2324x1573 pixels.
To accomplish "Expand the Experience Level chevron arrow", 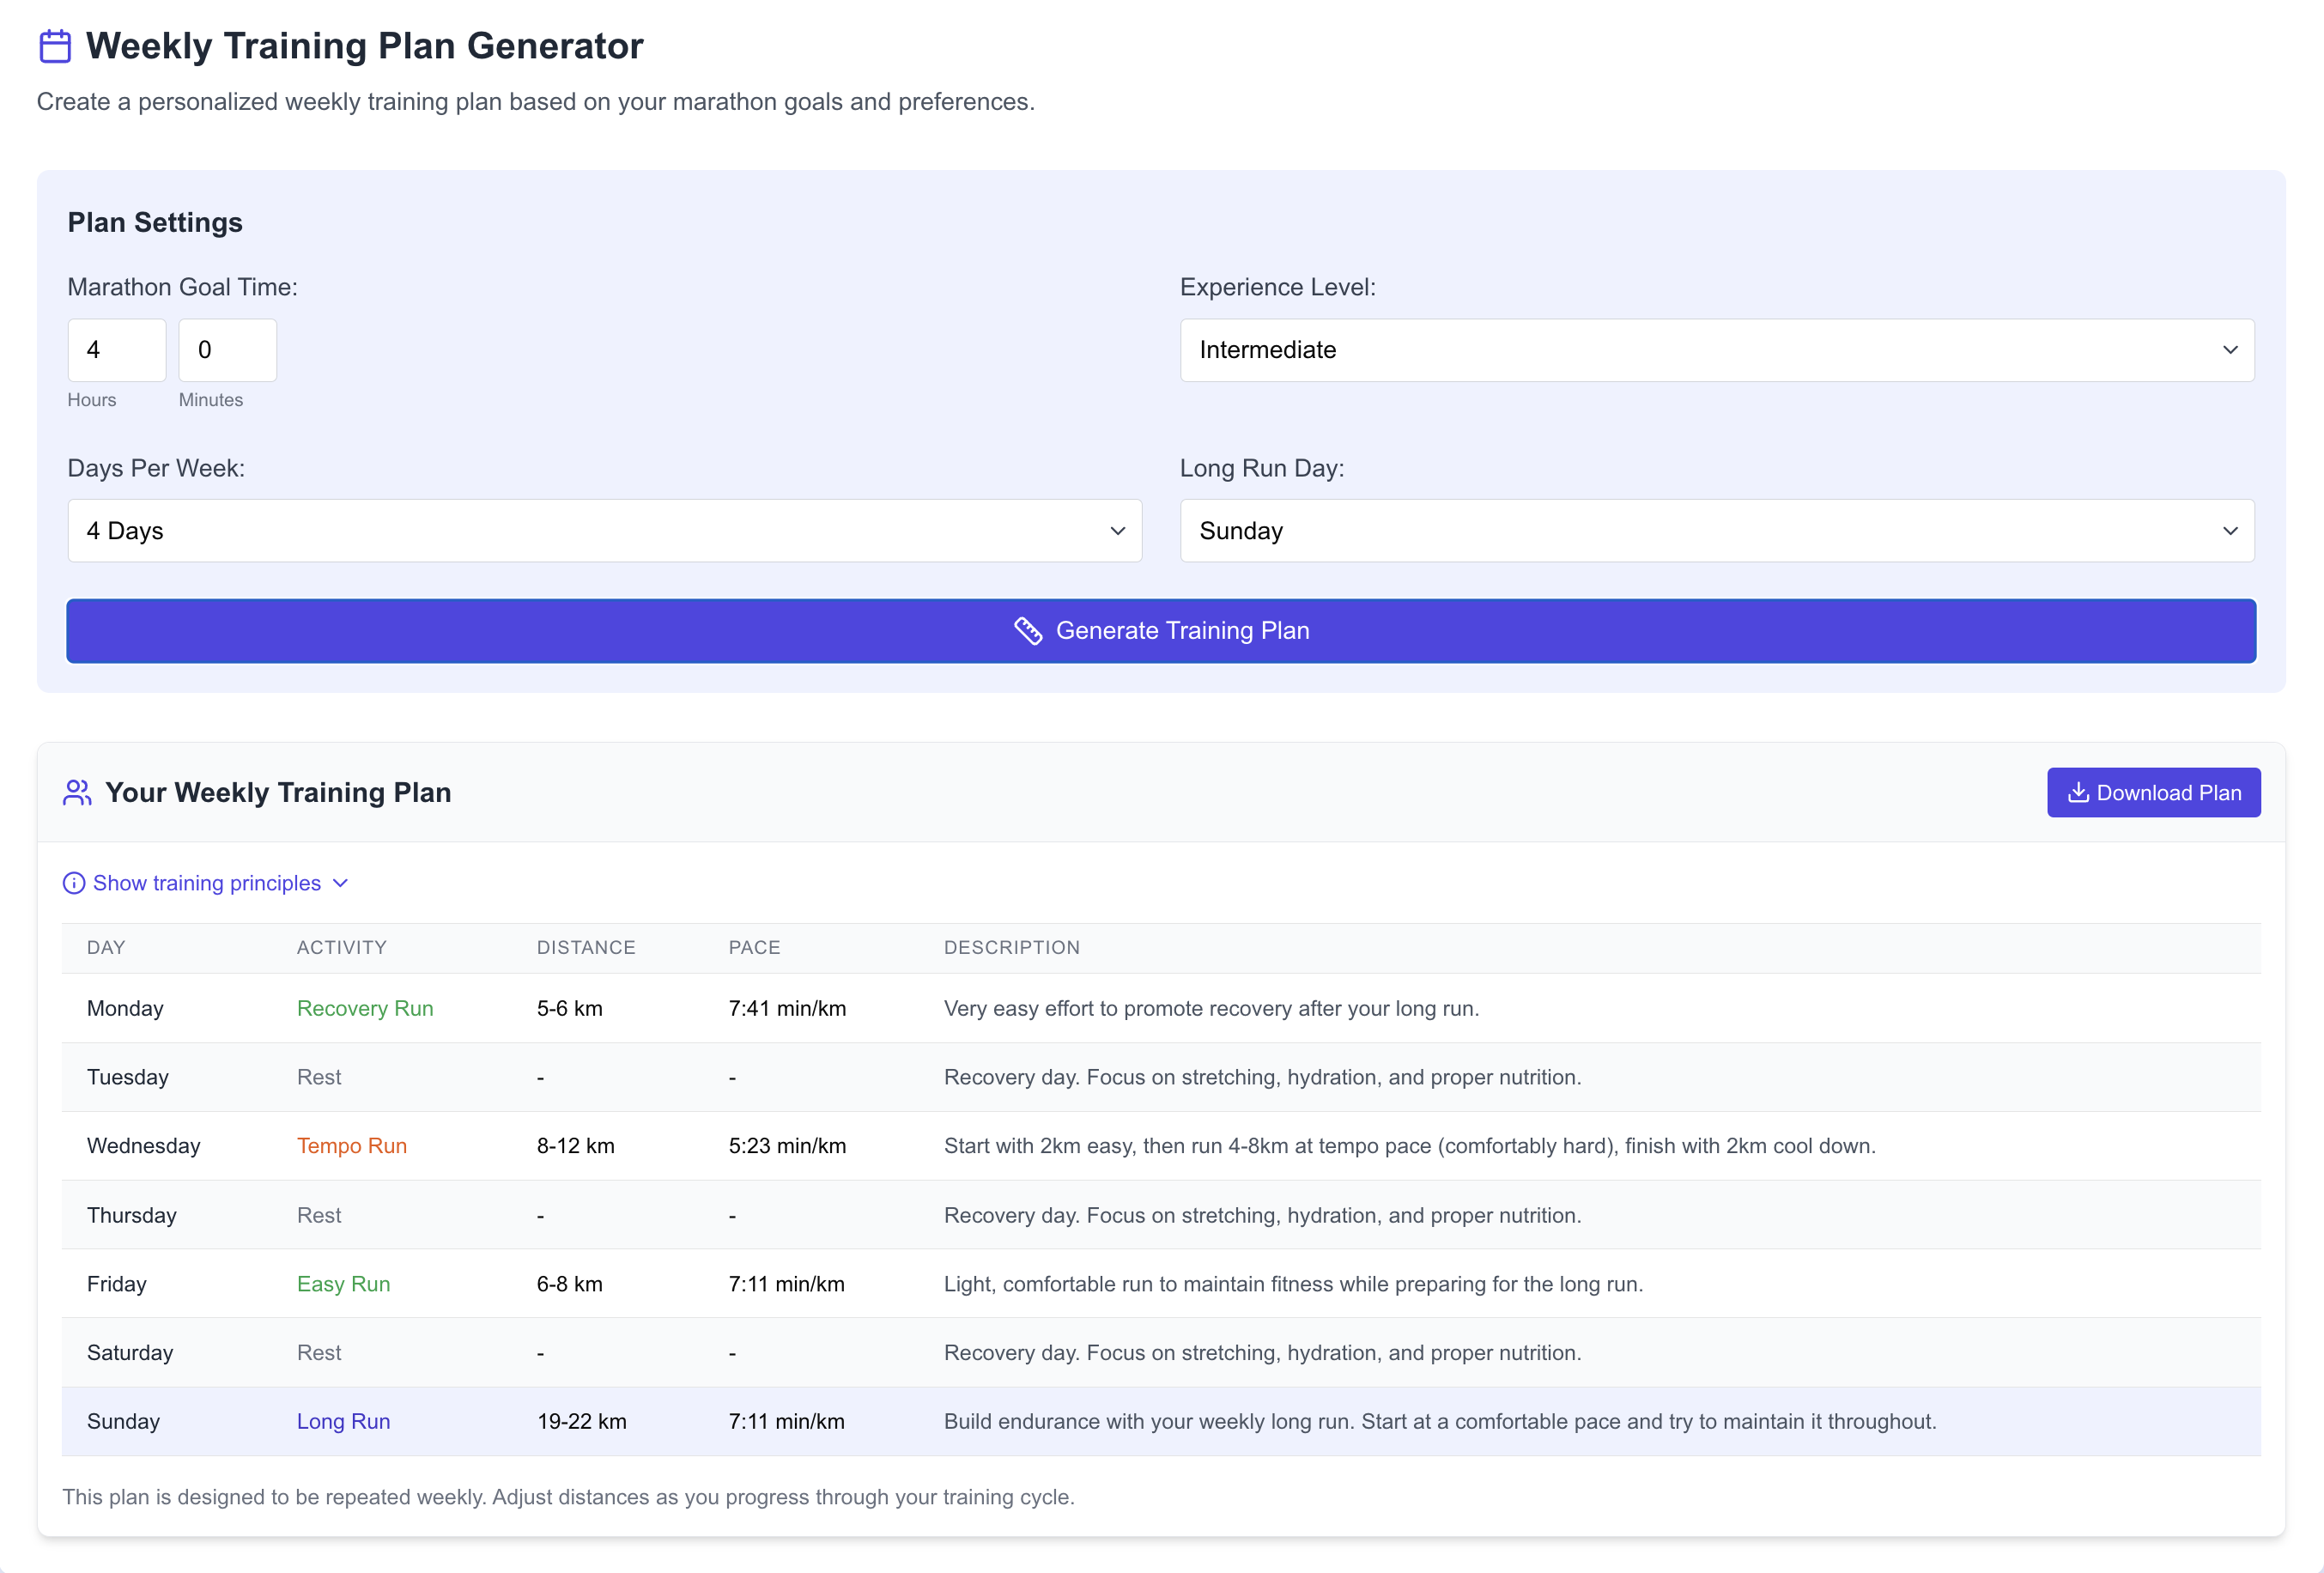I will [x=2230, y=350].
